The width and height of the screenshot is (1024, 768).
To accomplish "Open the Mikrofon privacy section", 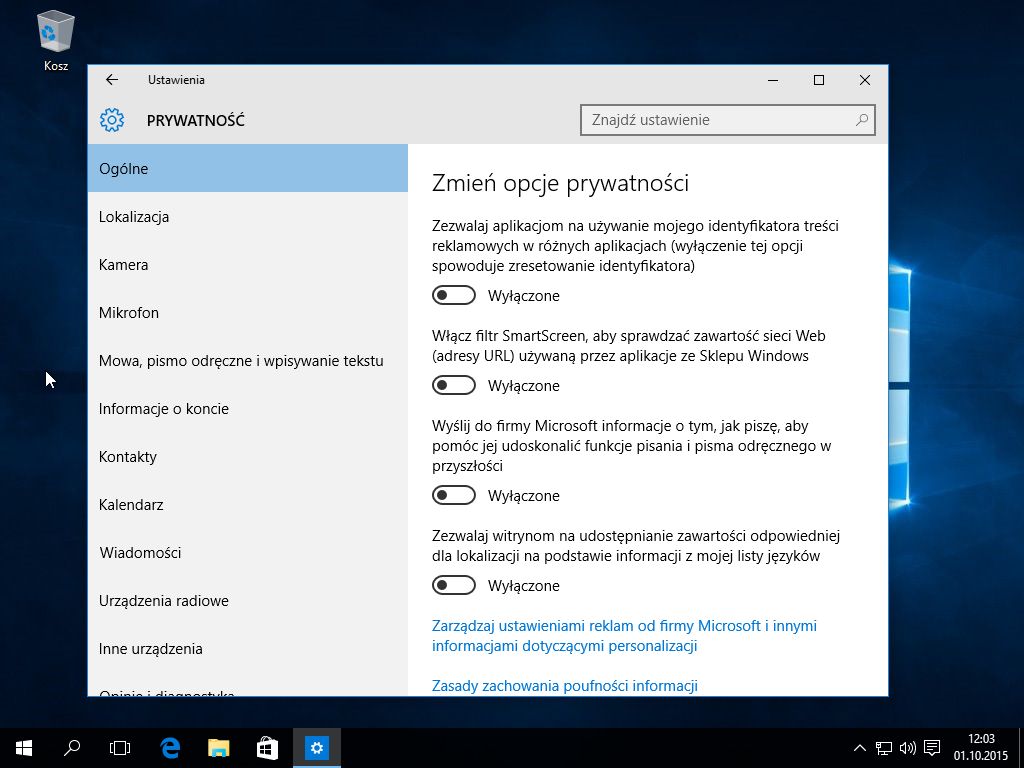I will point(248,313).
